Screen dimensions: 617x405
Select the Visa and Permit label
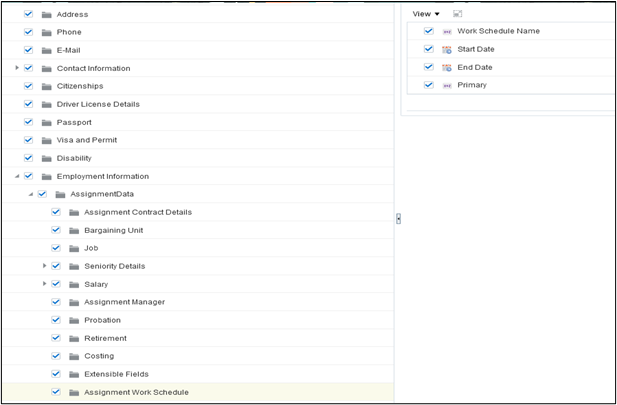coord(87,140)
